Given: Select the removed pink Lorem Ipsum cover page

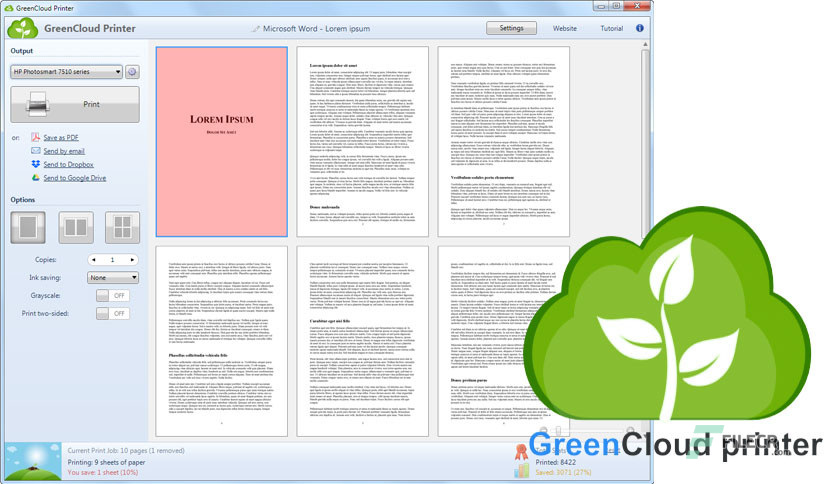Looking at the screenshot, I should pyautogui.click(x=222, y=141).
